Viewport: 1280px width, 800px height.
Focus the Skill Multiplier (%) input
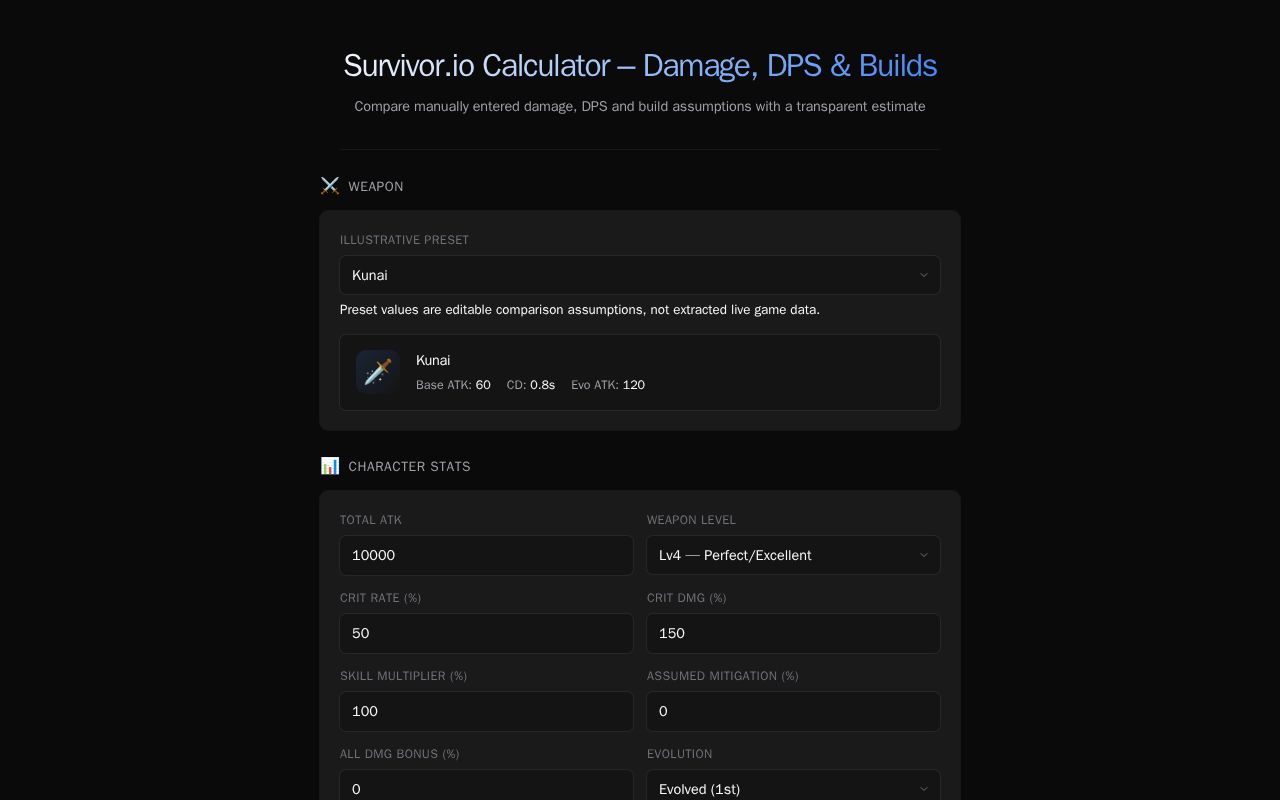click(x=486, y=711)
